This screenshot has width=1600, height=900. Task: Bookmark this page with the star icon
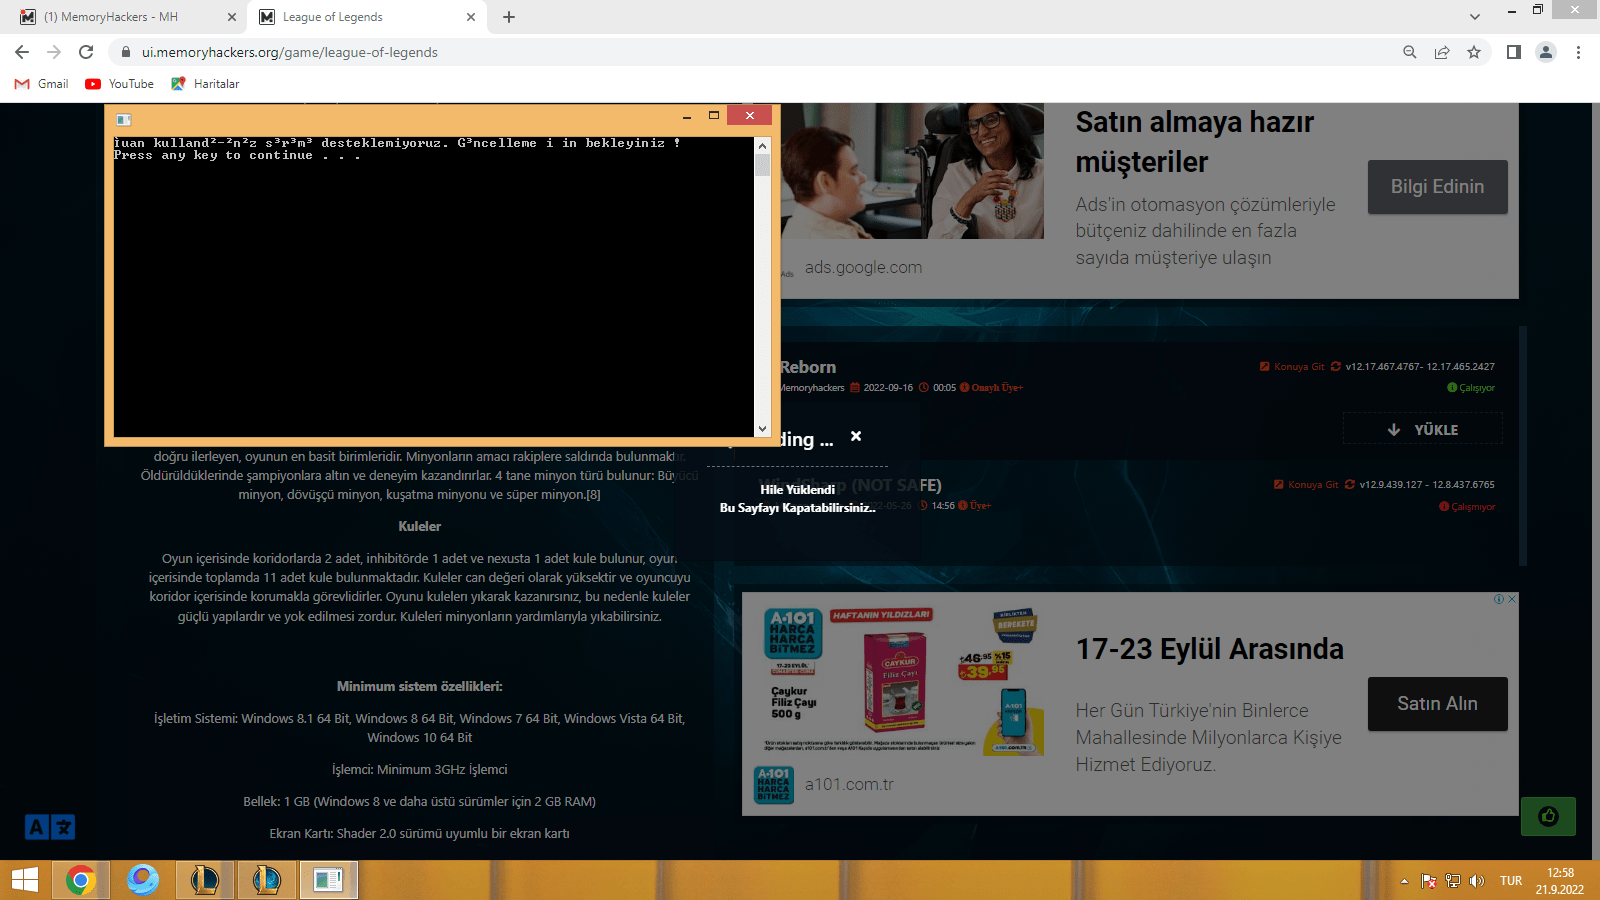(1474, 52)
